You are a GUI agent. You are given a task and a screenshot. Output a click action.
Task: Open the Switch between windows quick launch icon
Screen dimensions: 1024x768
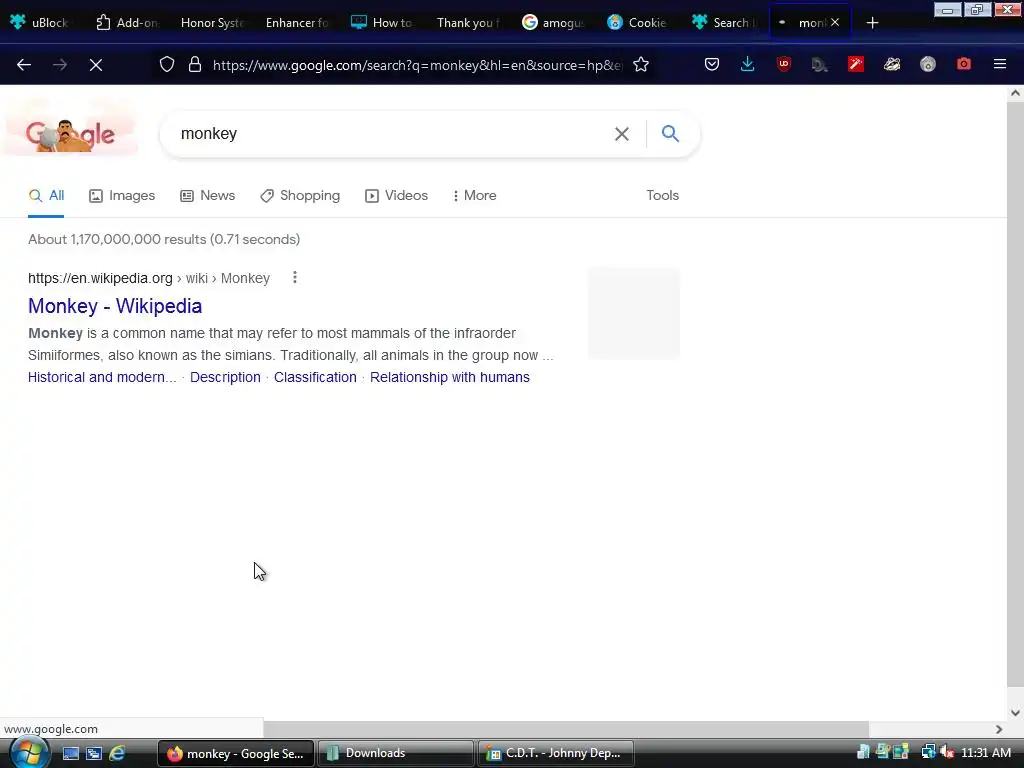click(x=94, y=753)
